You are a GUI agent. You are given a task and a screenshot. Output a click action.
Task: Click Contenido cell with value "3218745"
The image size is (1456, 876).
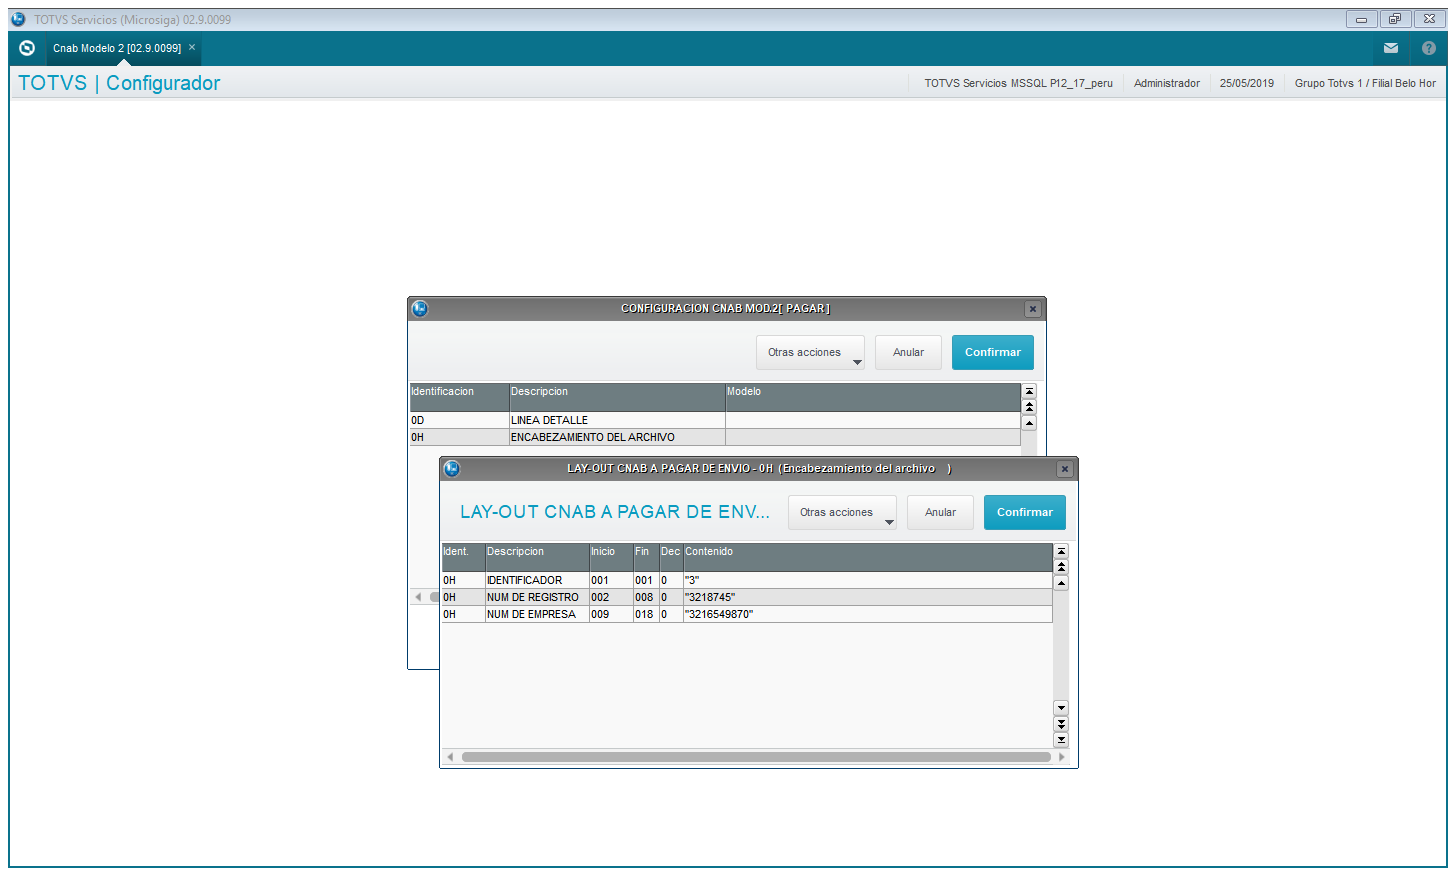pyautogui.click(x=868, y=597)
